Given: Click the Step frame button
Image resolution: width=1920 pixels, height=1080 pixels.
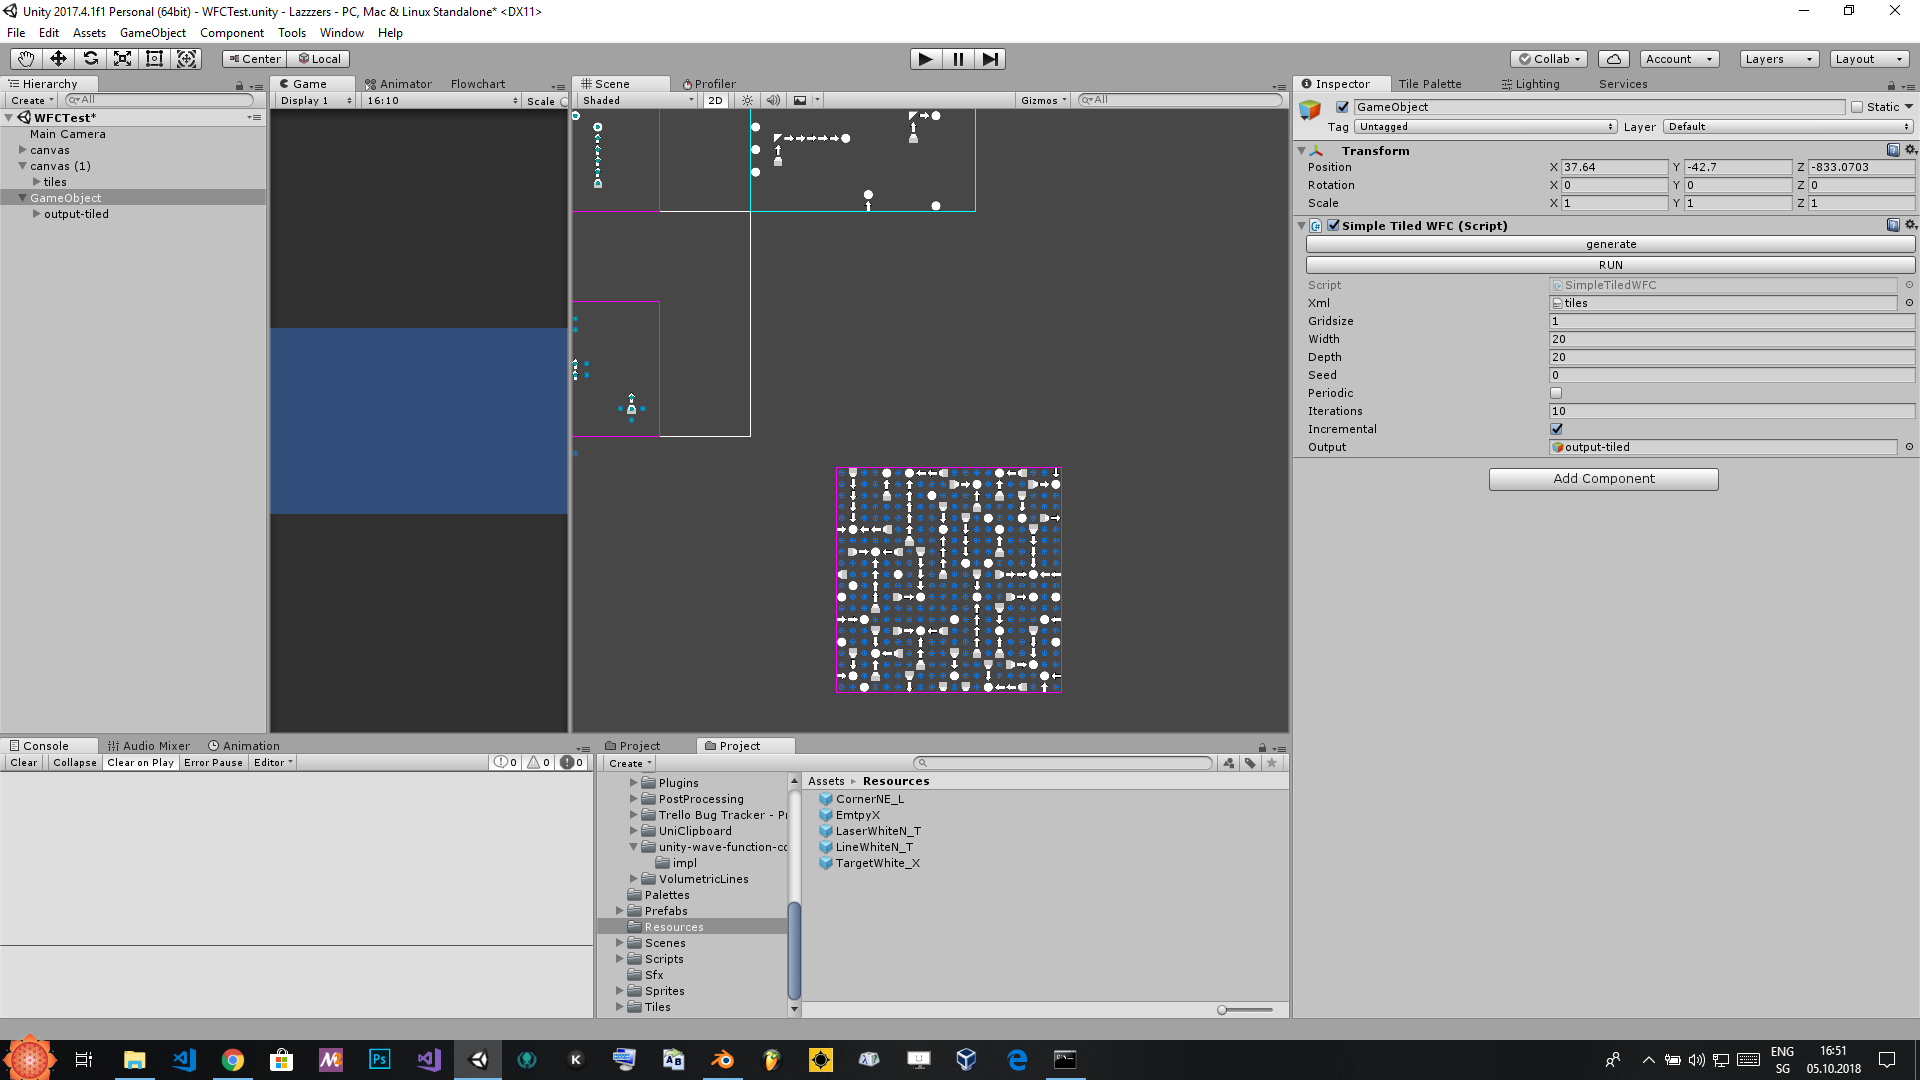Looking at the screenshot, I should pos(990,59).
